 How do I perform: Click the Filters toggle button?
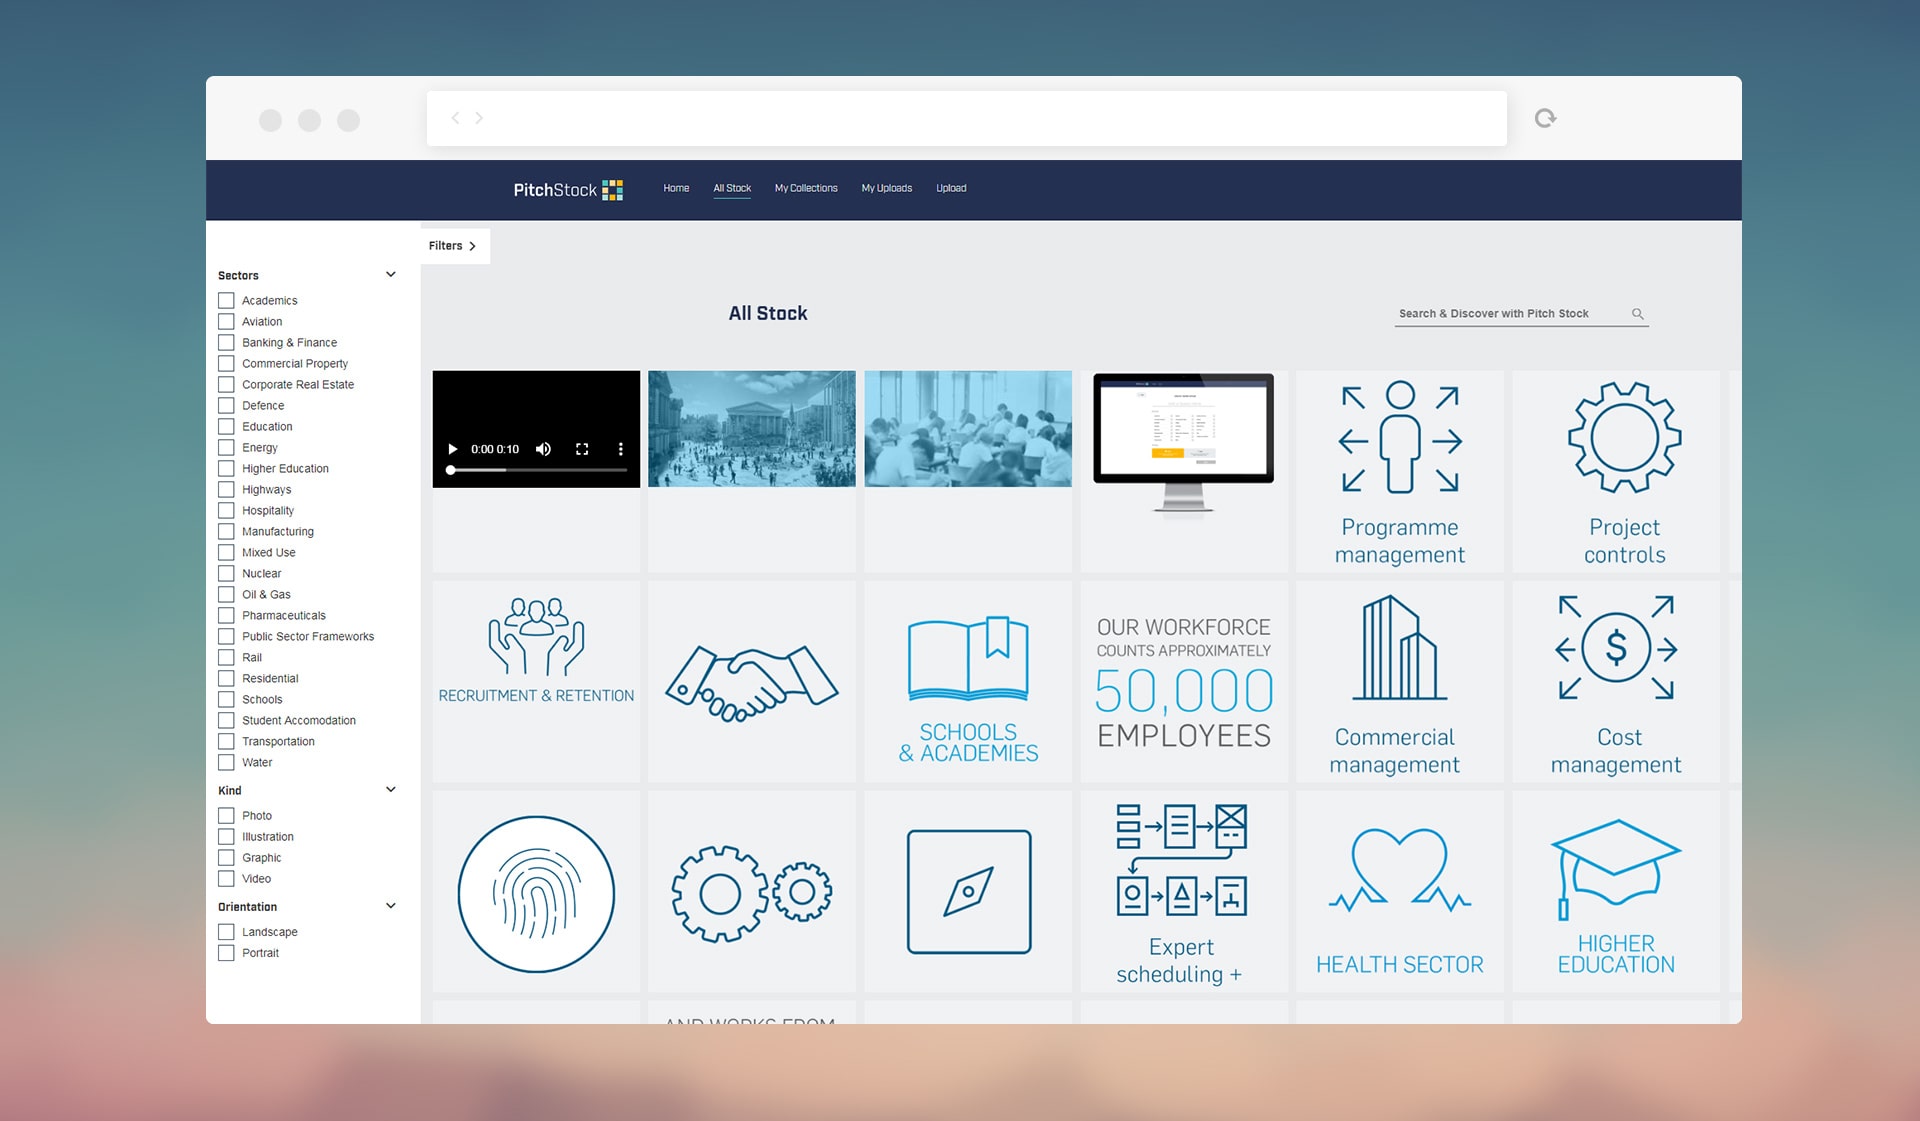(453, 246)
